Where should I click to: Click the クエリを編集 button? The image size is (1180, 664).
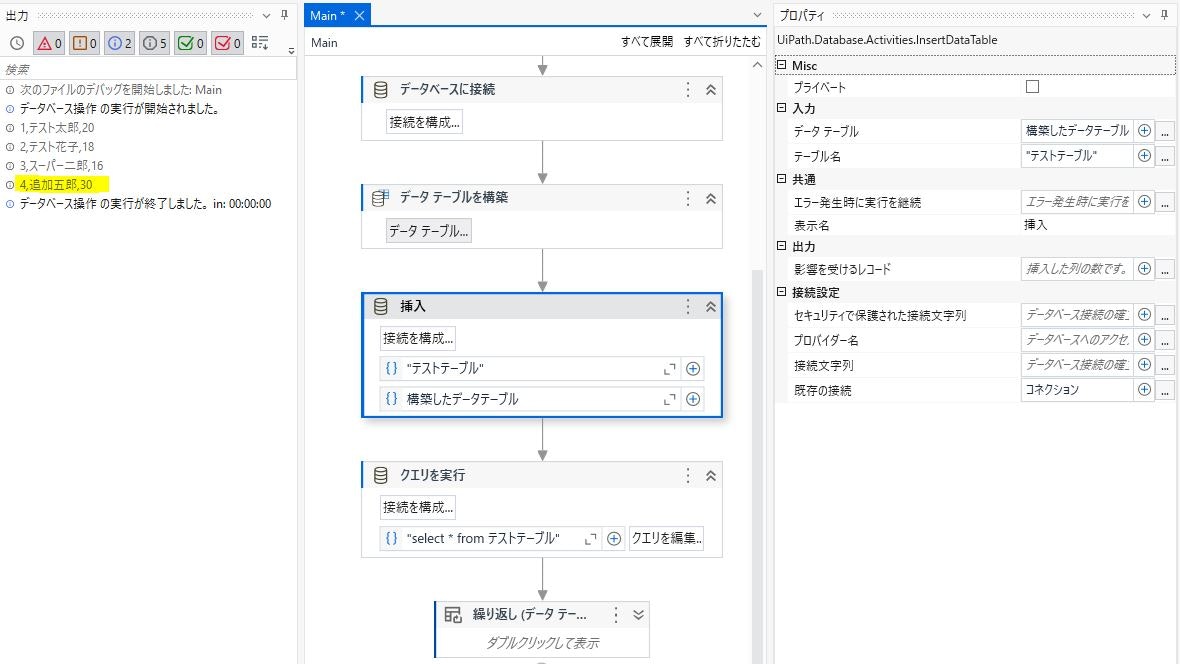coord(667,538)
